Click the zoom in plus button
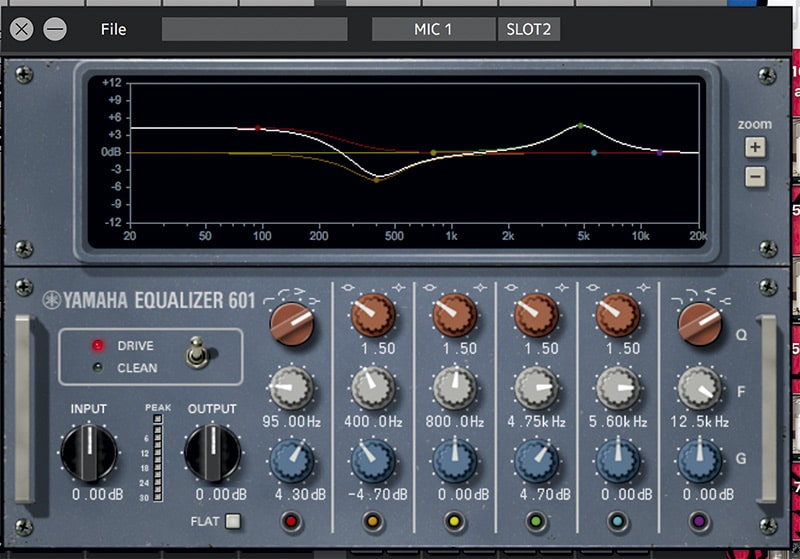The height and width of the screenshot is (559, 800). (x=755, y=147)
